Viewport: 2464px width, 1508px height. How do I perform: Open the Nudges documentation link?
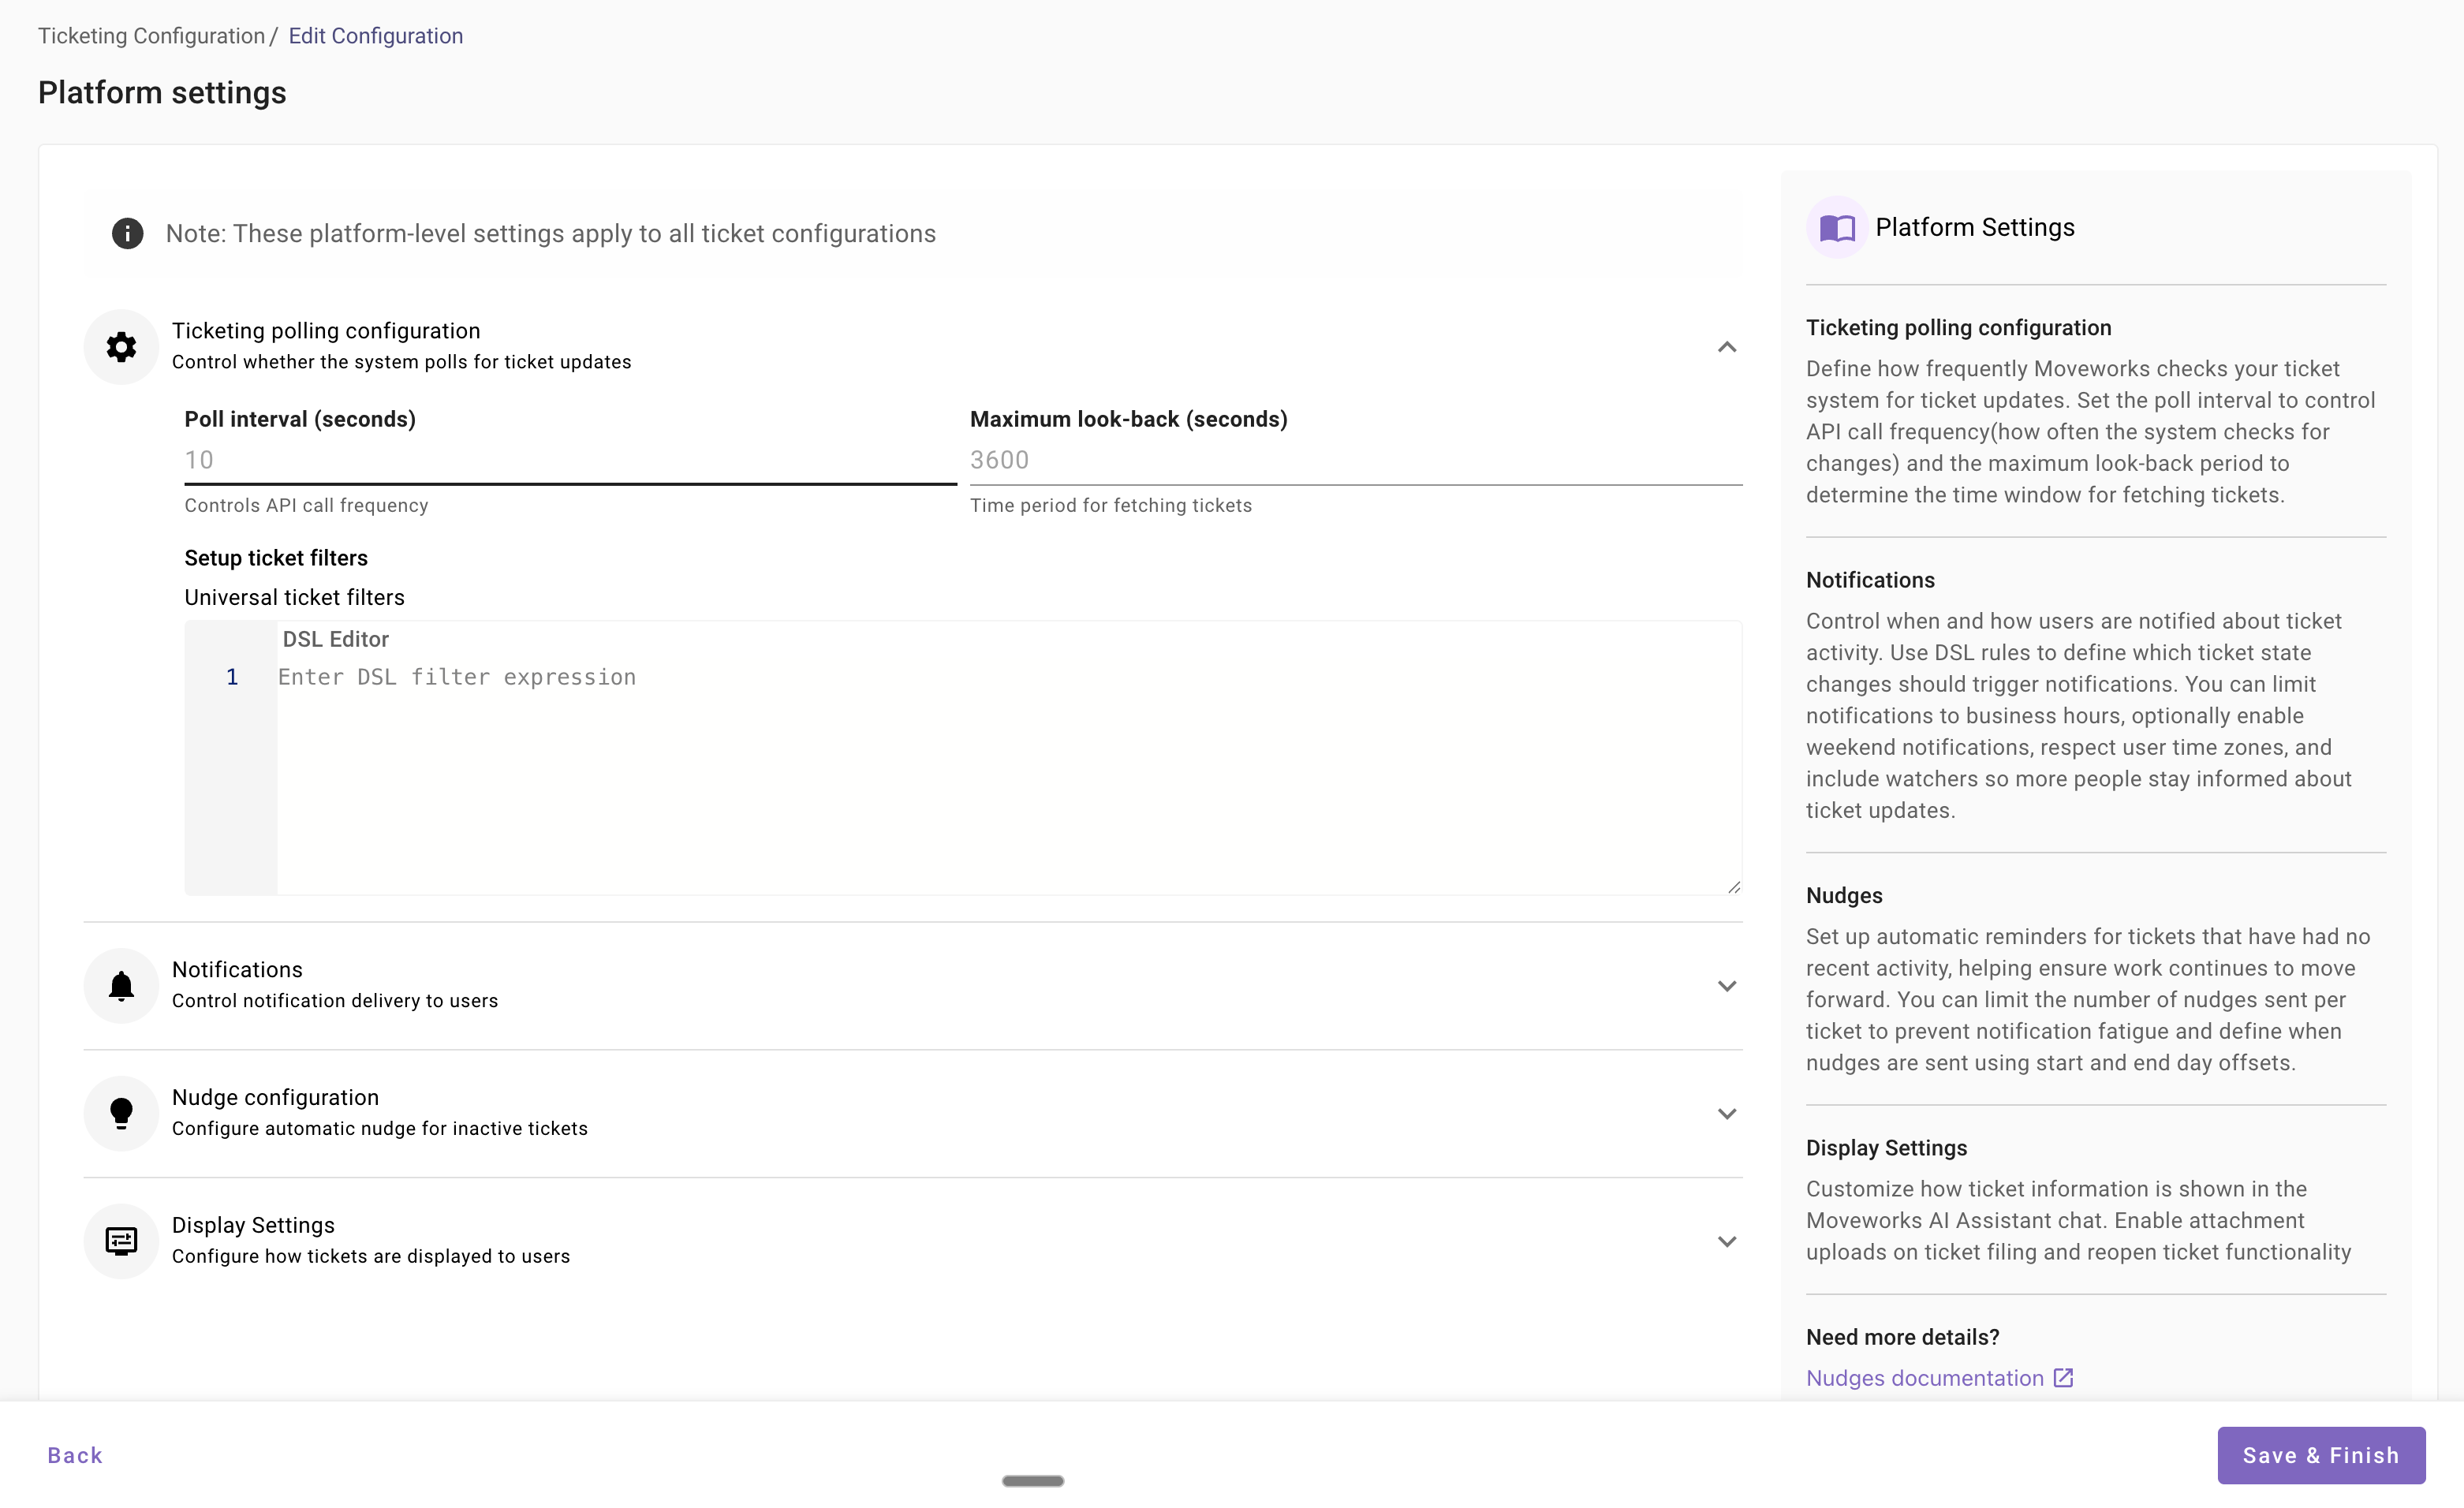[x=1924, y=1378]
